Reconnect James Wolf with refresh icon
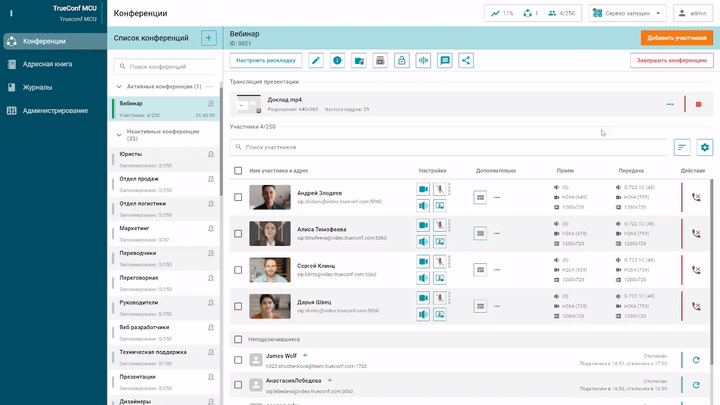Viewport: 720px width, 405px height. point(696,360)
